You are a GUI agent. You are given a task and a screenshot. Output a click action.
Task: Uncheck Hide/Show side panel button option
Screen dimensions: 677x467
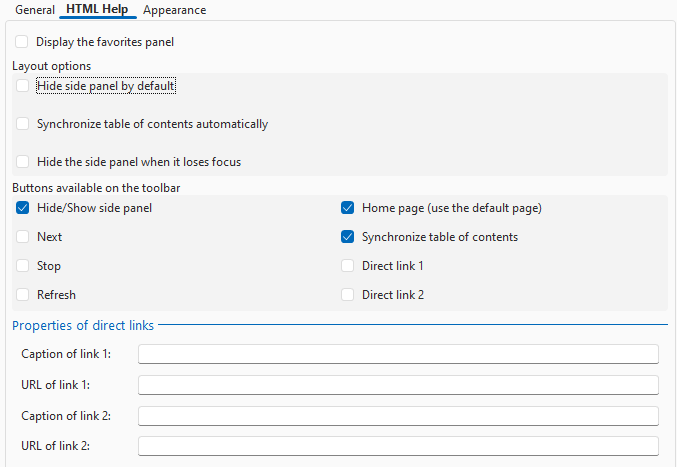[22, 208]
